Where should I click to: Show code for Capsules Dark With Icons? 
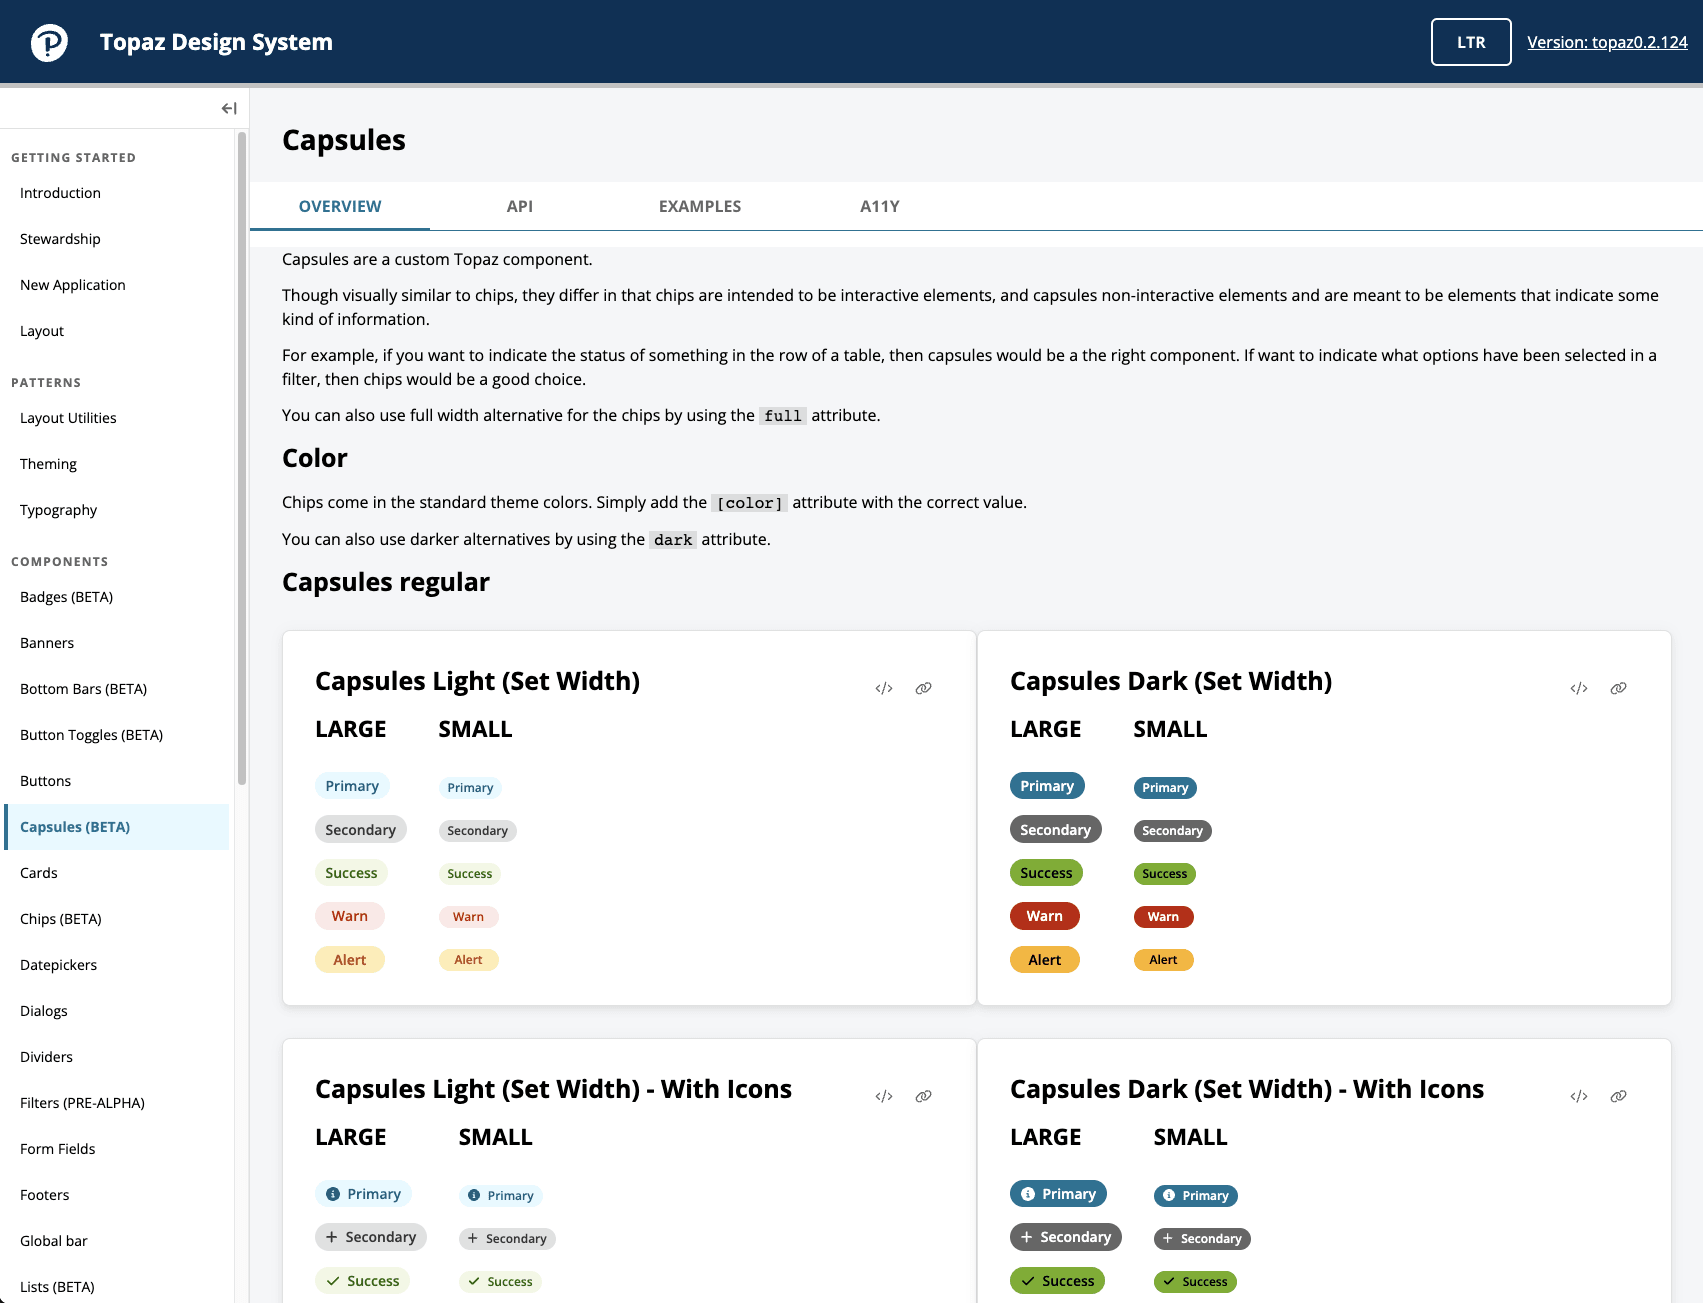coord(1579,1096)
